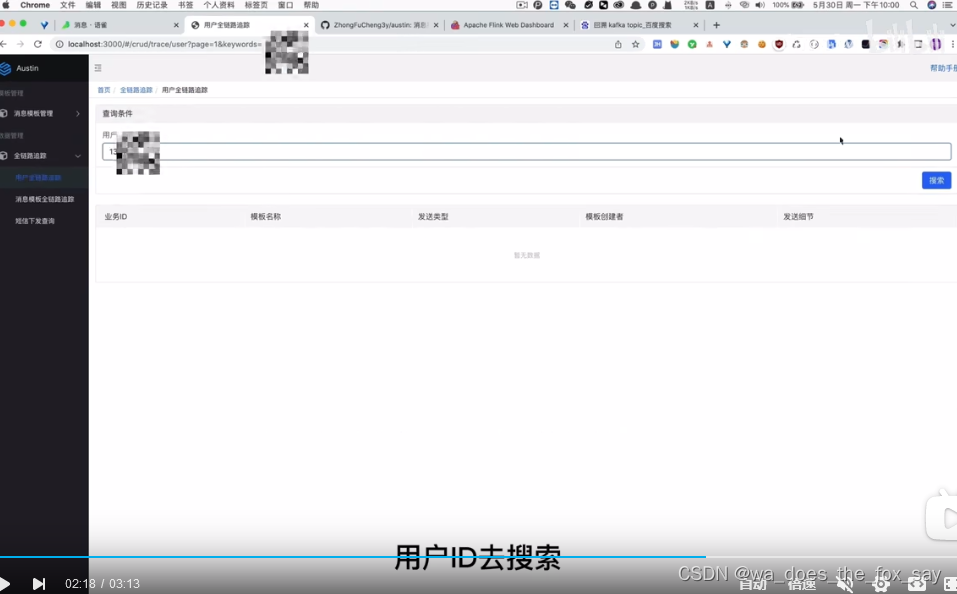Toggle fullscreen in the video player
The image size is (957, 594).
[947, 583]
